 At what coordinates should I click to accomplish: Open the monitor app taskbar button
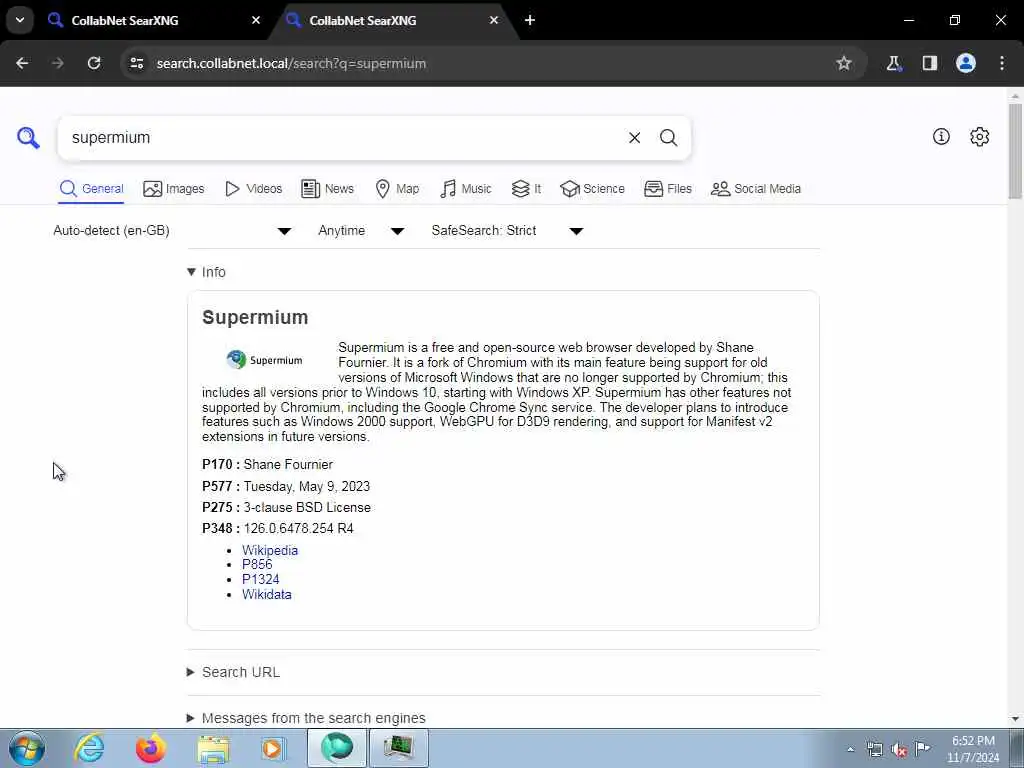pyautogui.click(x=399, y=748)
